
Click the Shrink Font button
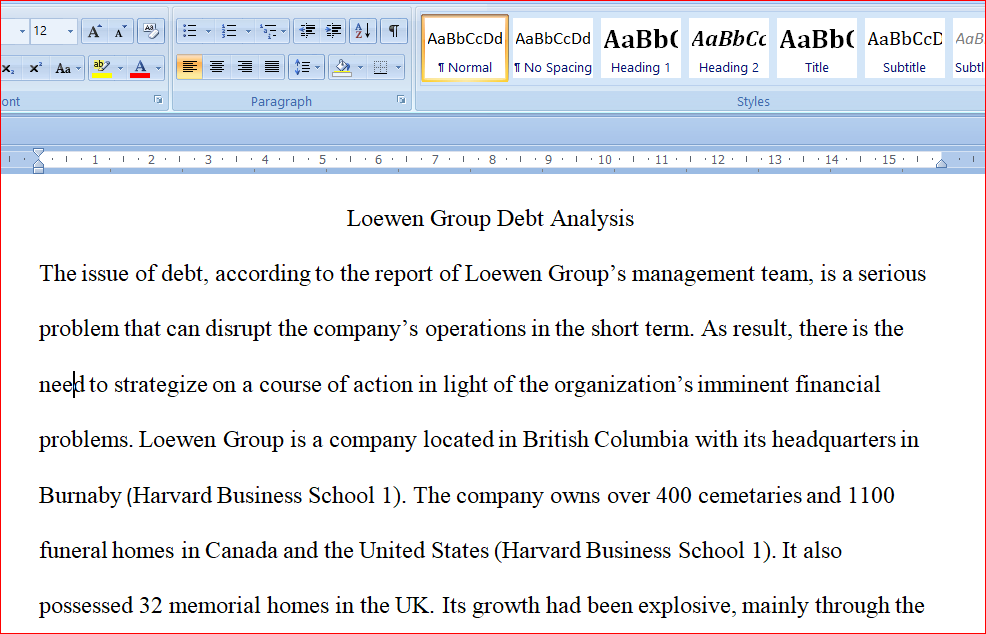120,31
